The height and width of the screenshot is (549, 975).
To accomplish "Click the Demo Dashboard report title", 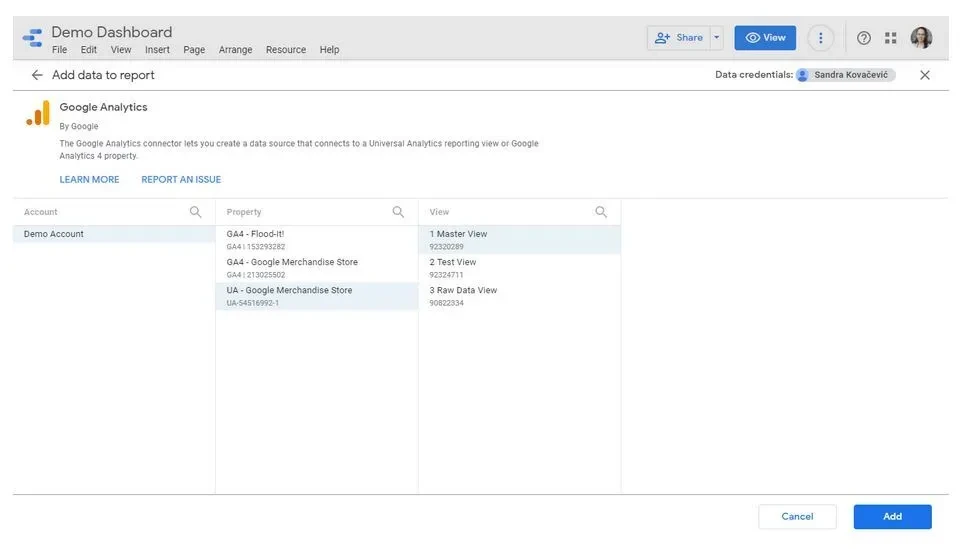I will [111, 32].
